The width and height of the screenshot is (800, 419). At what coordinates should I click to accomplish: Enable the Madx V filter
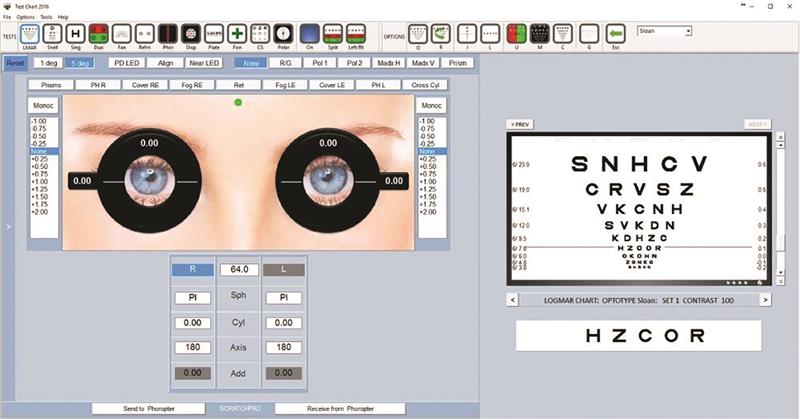pos(423,63)
